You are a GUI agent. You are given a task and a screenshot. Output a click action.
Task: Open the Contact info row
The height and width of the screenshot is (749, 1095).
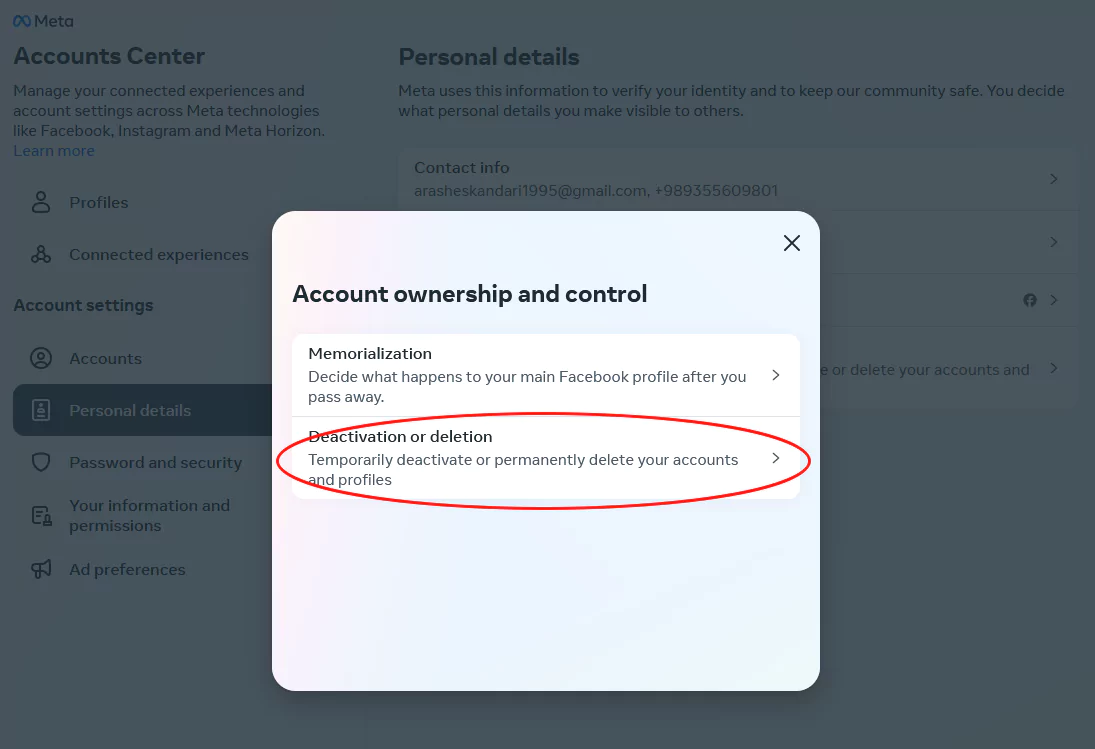pyautogui.click(x=700, y=179)
